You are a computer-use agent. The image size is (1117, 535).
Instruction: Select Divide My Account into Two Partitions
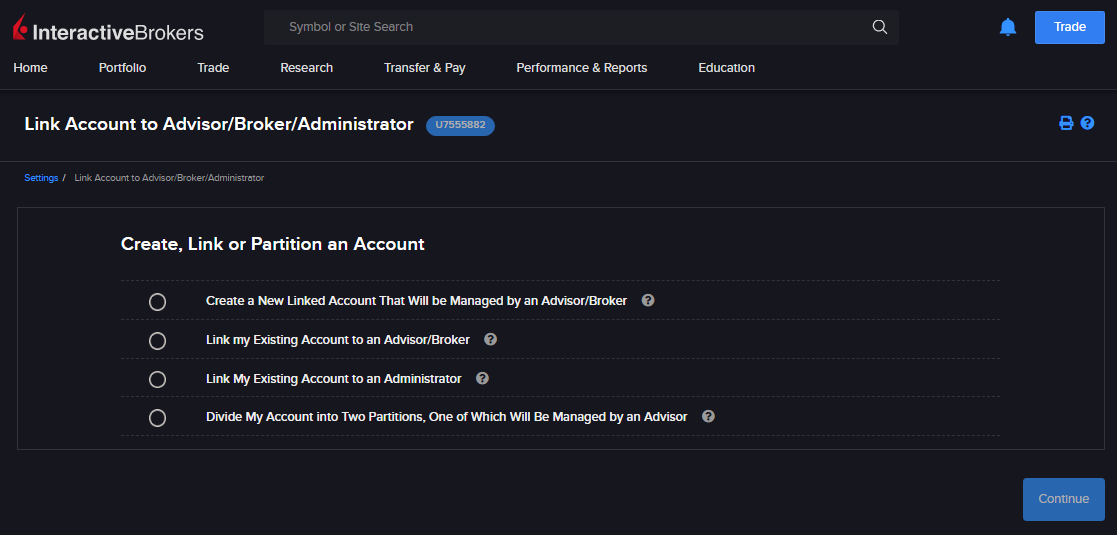pyautogui.click(x=157, y=418)
